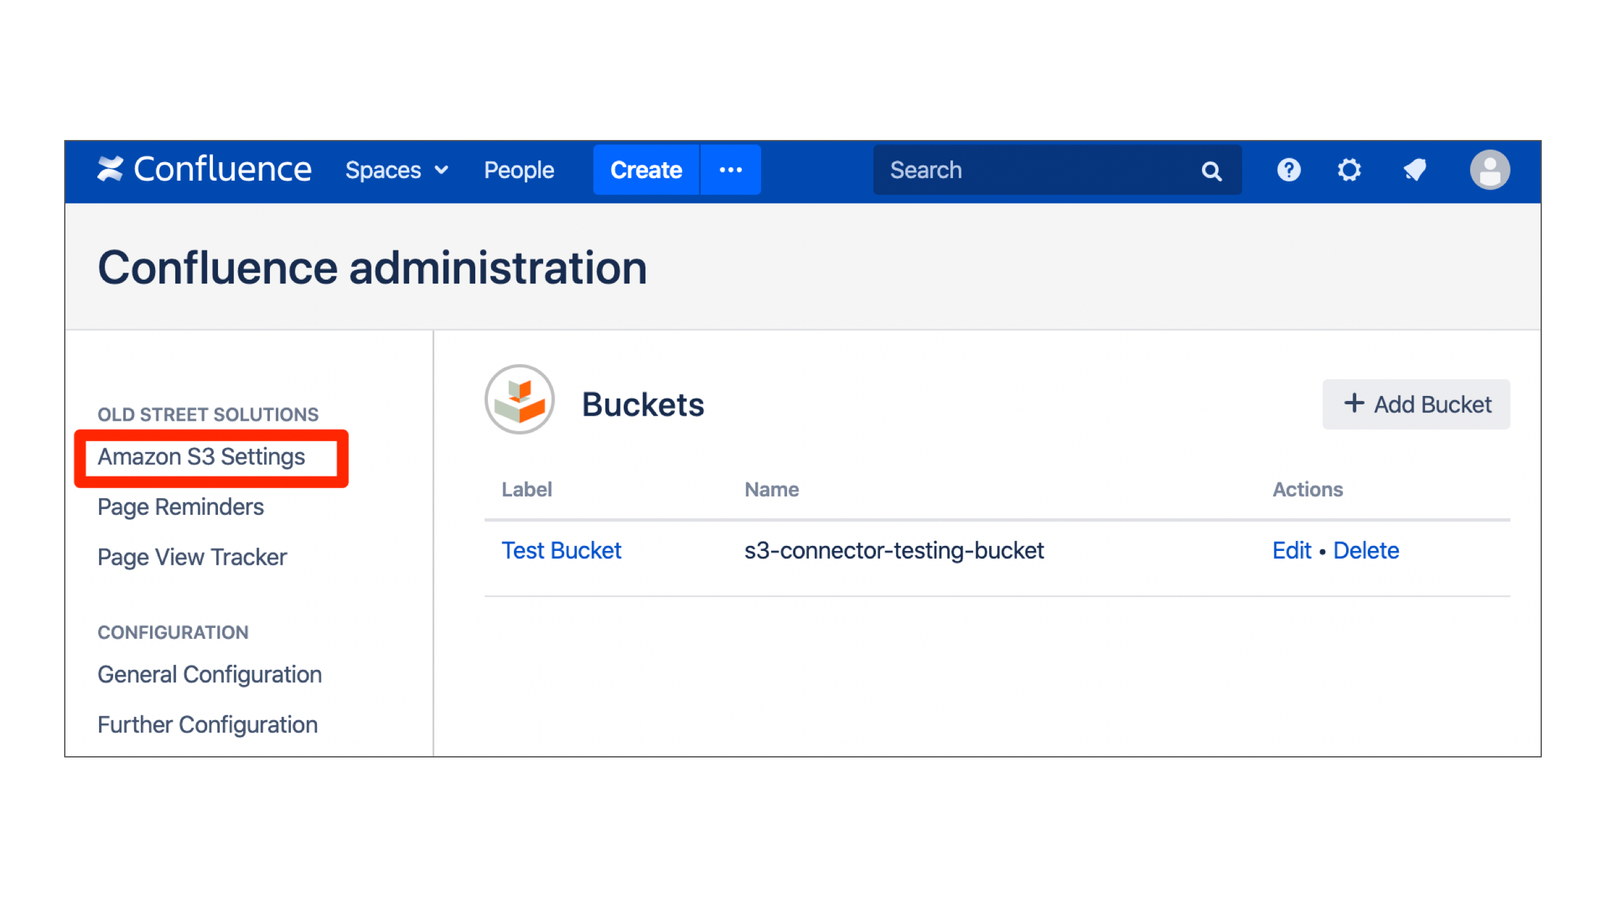This screenshot has width=1606, height=900.
Task: Open Page Reminders in sidebar
Action: (181, 507)
